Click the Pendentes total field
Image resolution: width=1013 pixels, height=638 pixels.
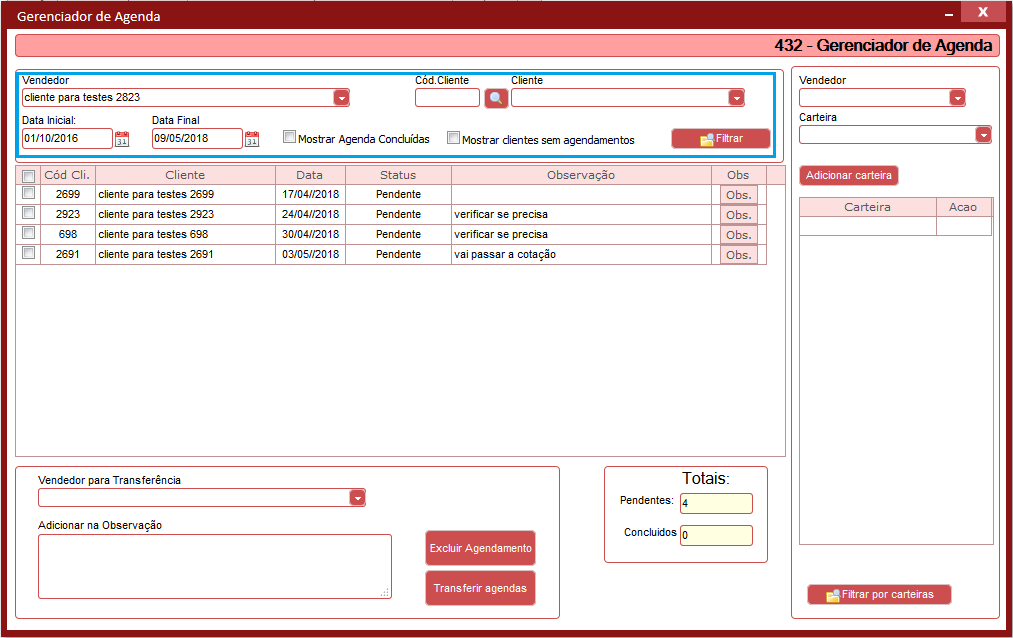click(x=716, y=503)
